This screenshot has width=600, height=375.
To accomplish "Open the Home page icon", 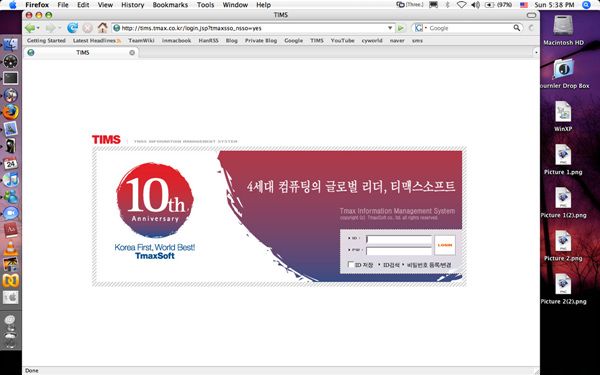I will [x=102, y=28].
